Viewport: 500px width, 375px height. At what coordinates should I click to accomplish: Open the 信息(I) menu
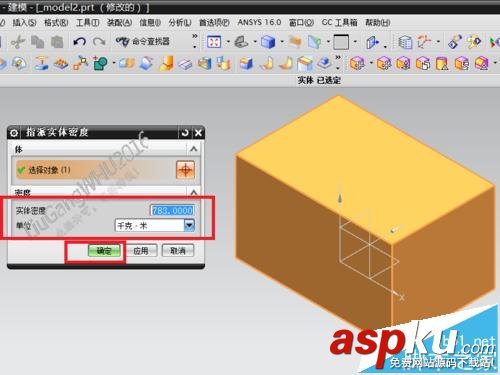tap(150, 23)
